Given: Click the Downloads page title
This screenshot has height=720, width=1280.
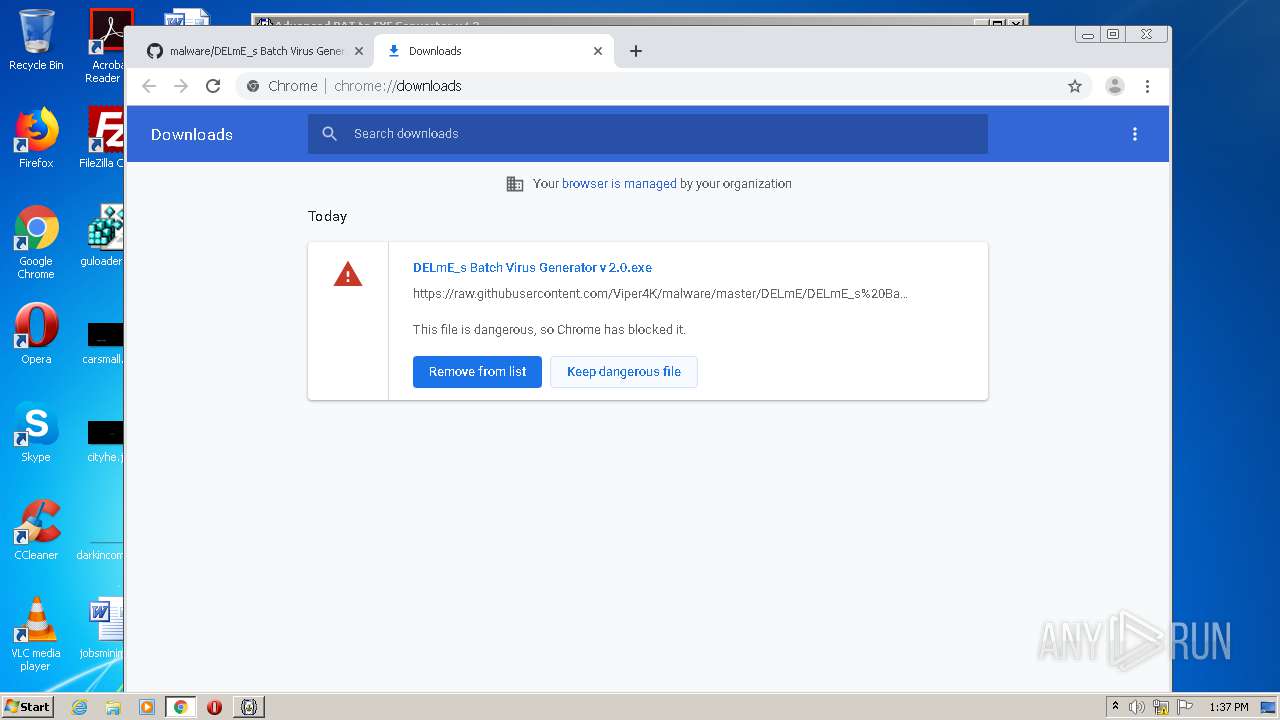Looking at the screenshot, I should pyautogui.click(x=192, y=135).
